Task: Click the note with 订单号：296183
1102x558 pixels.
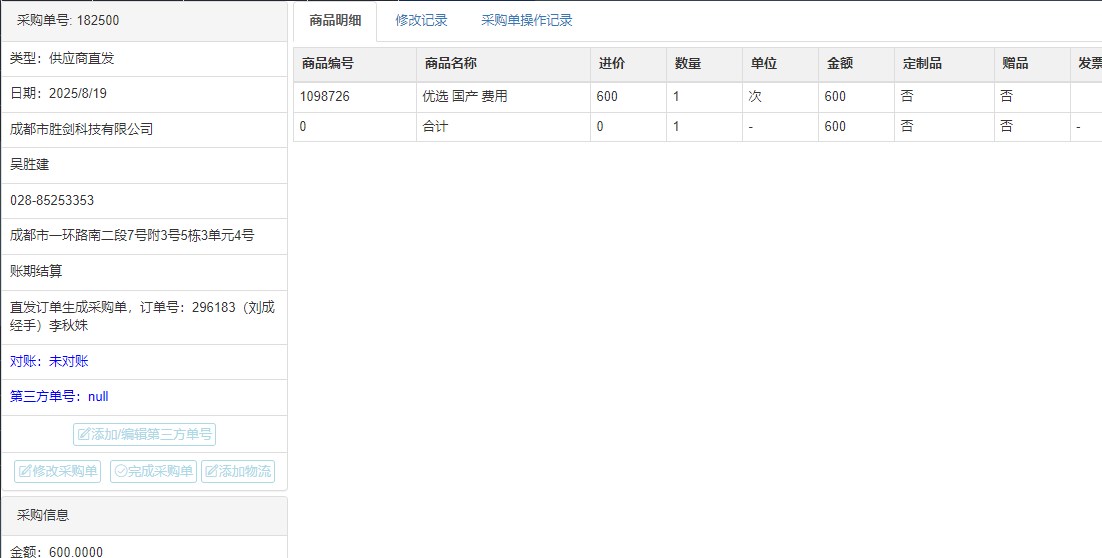Action: [x=142, y=316]
